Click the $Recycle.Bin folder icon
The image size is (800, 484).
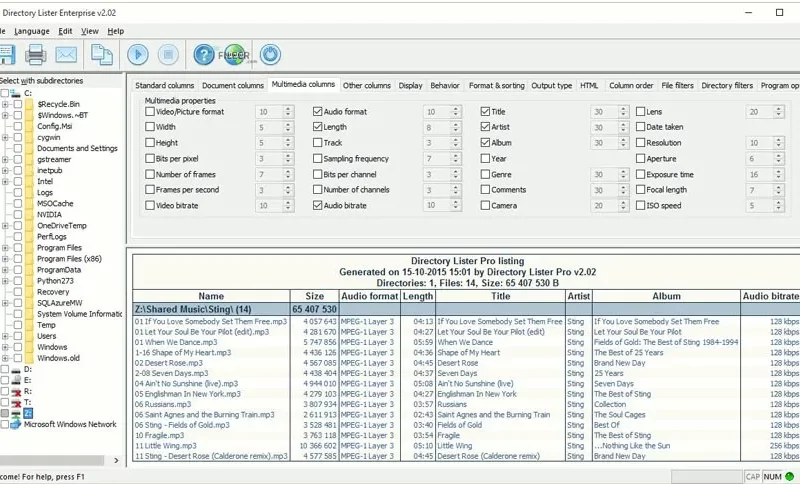(29, 104)
